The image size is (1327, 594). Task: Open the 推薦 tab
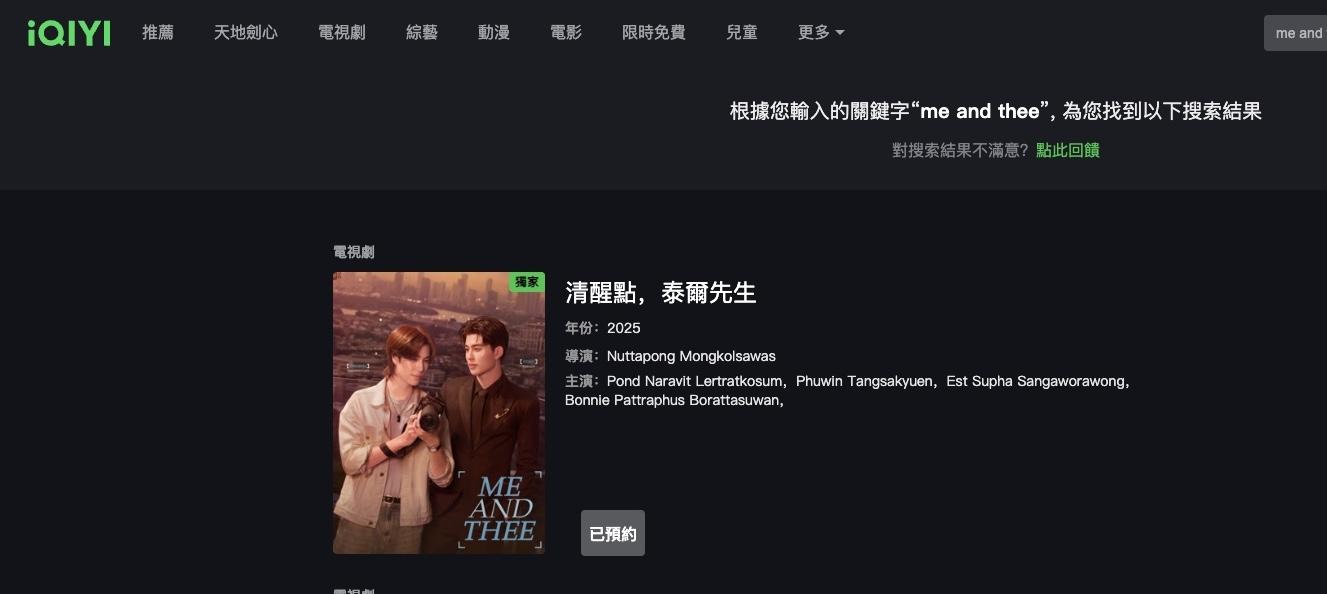tap(158, 33)
